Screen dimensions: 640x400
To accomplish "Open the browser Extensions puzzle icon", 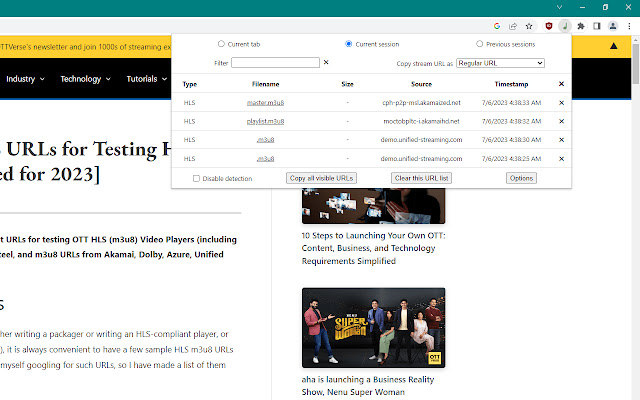I will [583, 25].
